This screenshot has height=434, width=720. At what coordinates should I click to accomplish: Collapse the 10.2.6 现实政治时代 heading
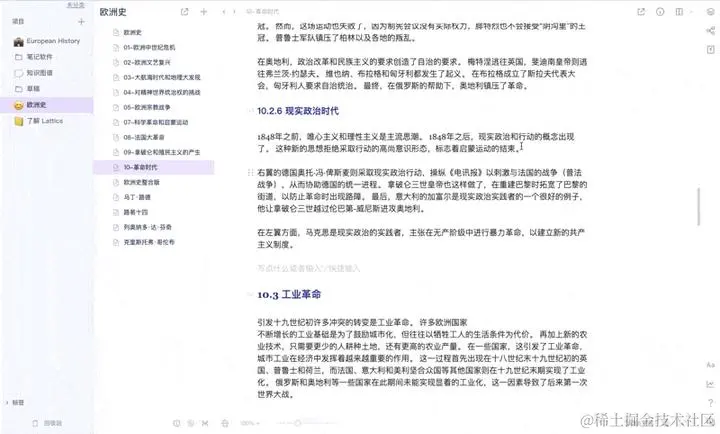pyautogui.click(x=250, y=111)
